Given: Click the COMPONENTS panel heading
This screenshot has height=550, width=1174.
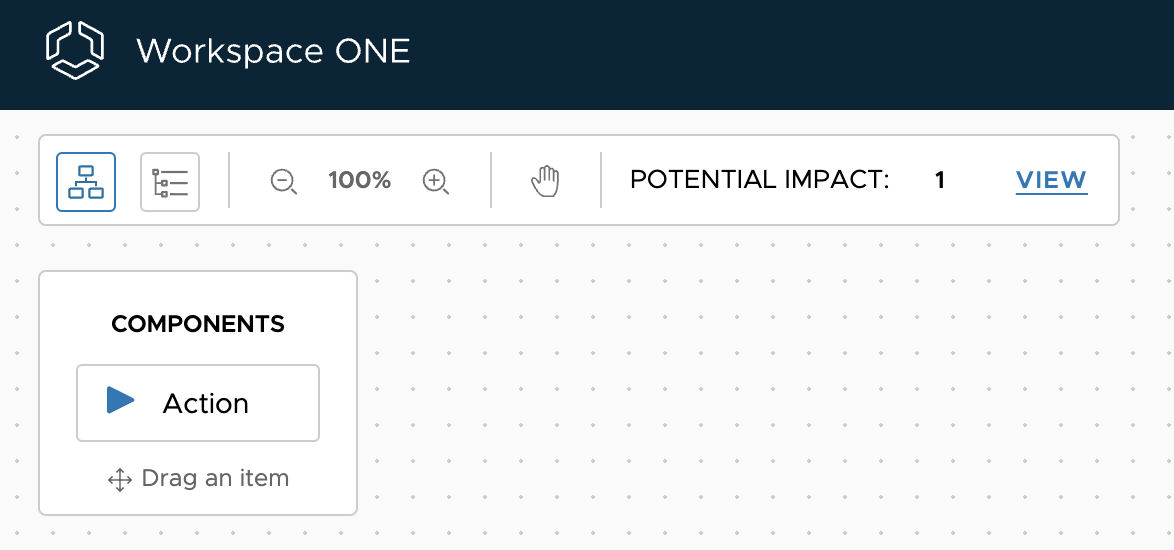Looking at the screenshot, I should 198,324.
